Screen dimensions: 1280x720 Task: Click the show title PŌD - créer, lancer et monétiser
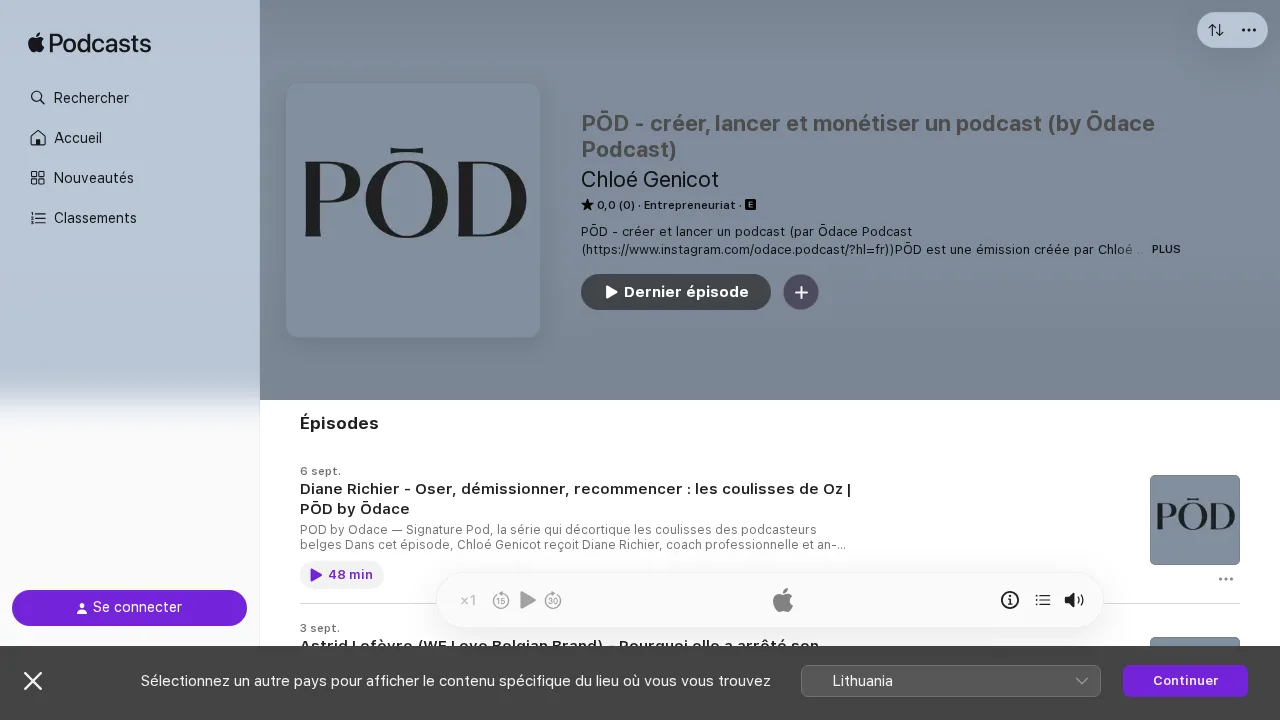click(868, 136)
